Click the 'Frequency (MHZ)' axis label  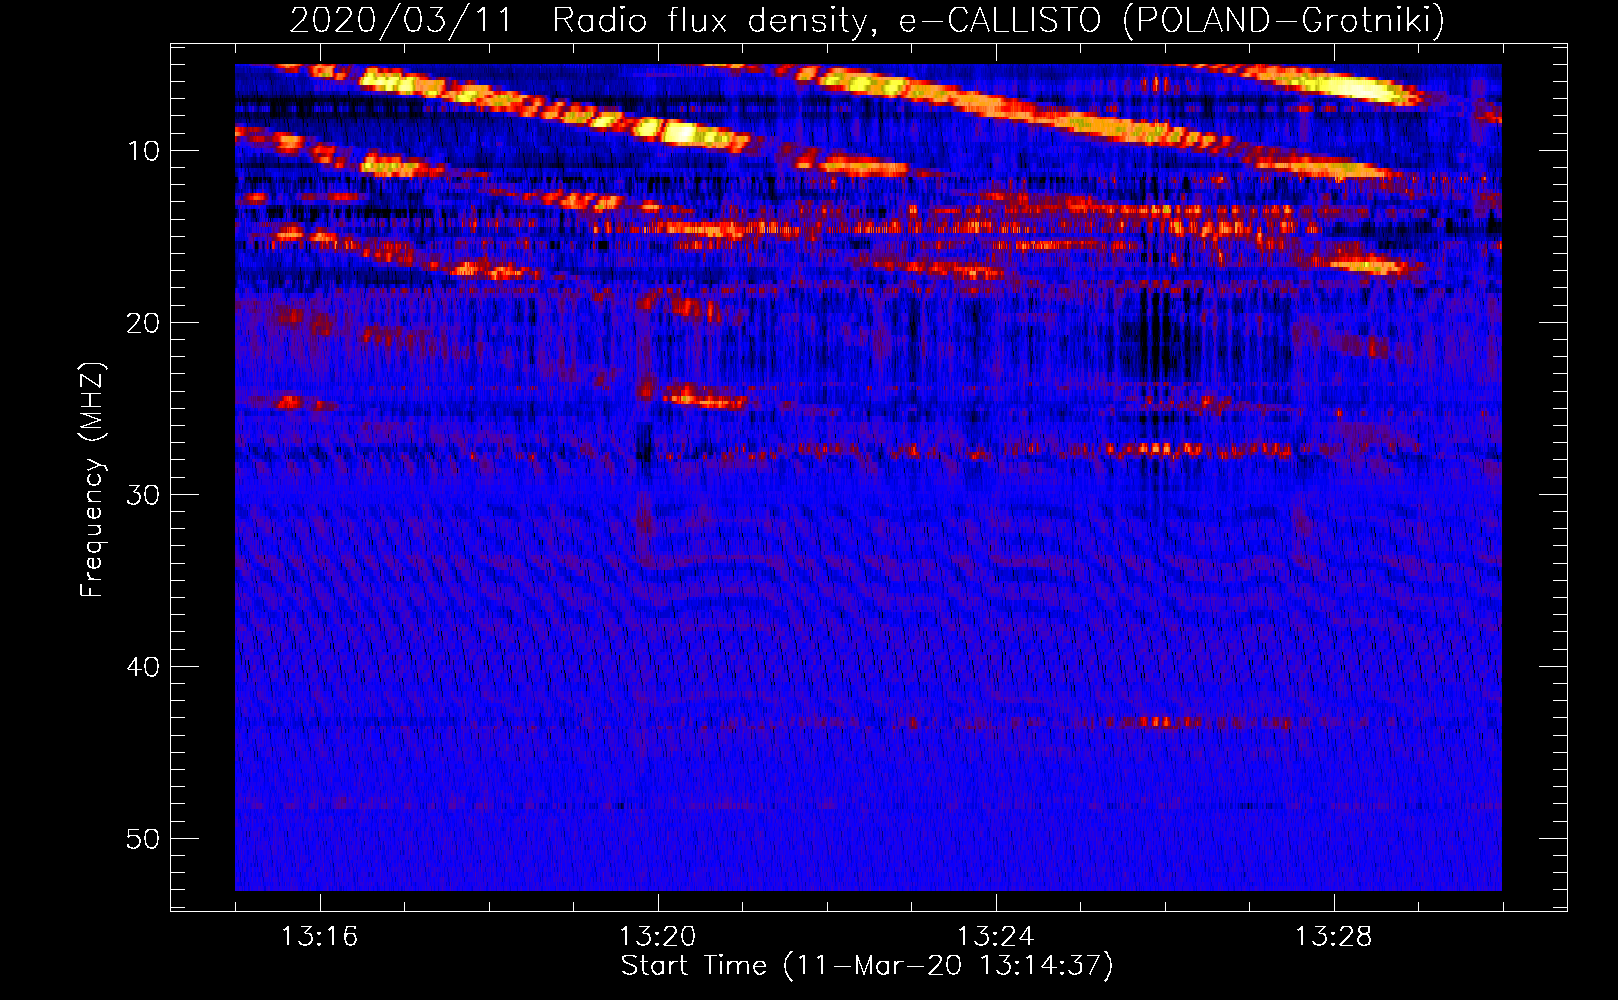click(x=92, y=480)
